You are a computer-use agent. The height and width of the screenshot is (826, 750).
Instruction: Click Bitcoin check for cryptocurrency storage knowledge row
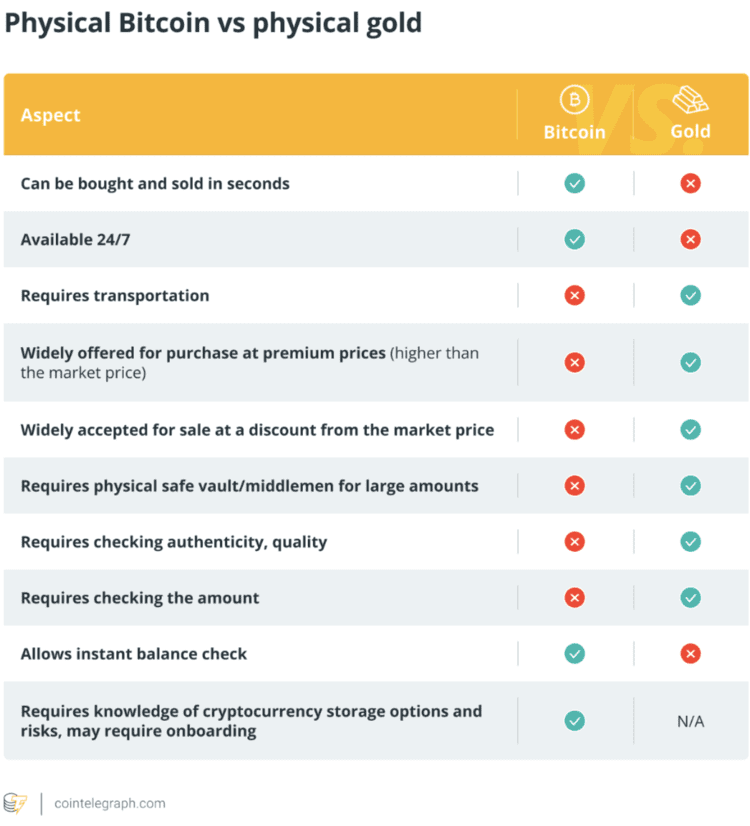click(575, 720)
